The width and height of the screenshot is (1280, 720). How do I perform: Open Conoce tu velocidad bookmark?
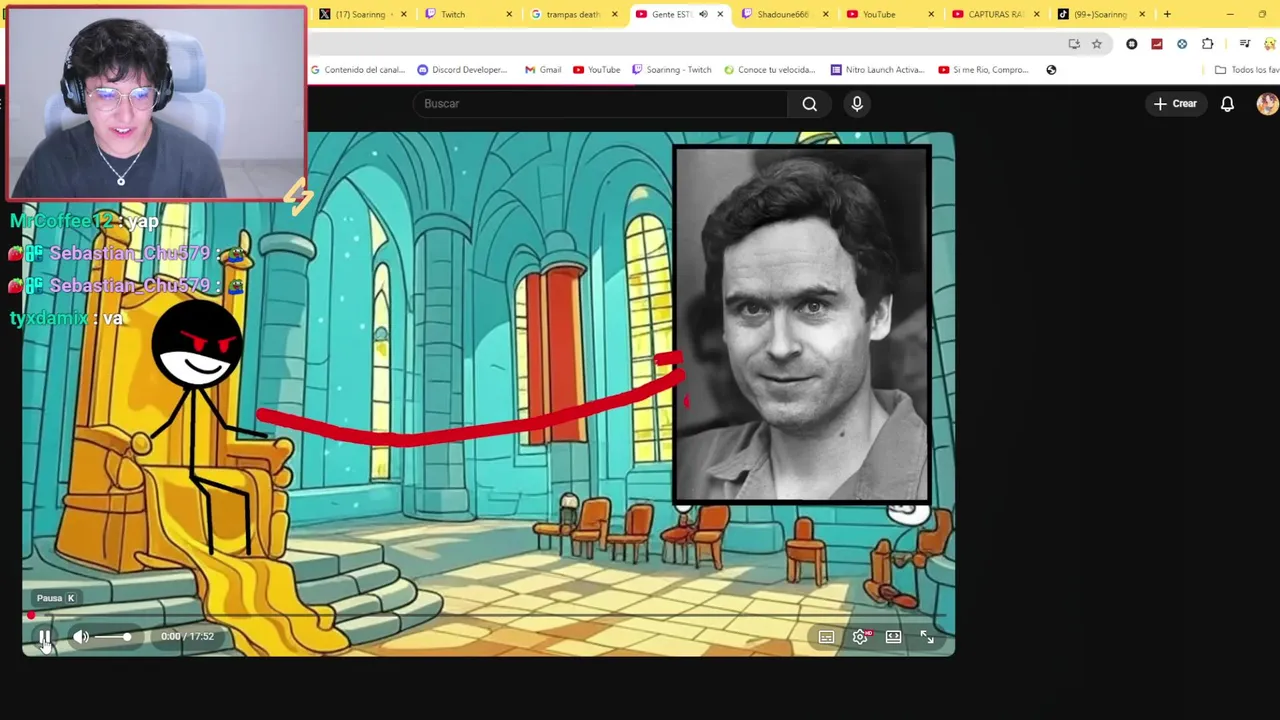point(769,70)
